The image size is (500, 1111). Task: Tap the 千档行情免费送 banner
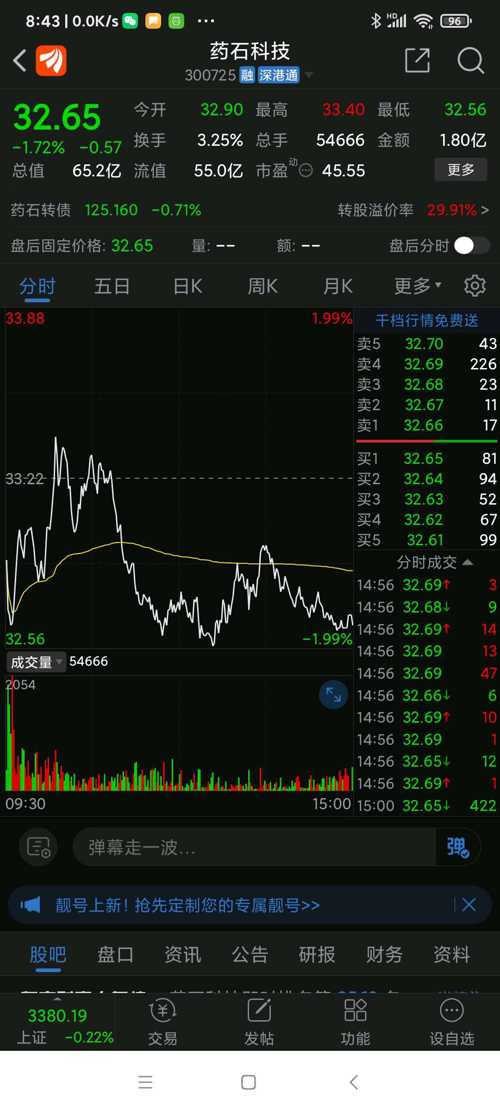(x=427, y=320)
